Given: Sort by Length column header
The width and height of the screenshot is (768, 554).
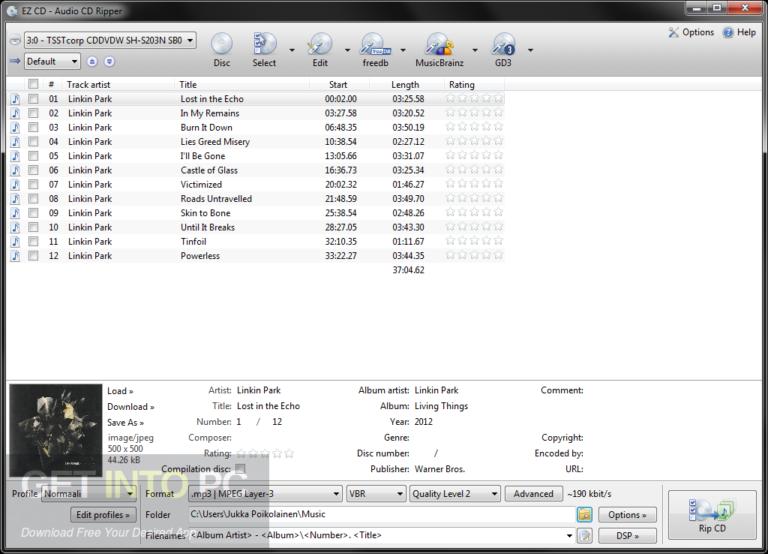Looking at the screenshot, I should click(x=405, y=84).
